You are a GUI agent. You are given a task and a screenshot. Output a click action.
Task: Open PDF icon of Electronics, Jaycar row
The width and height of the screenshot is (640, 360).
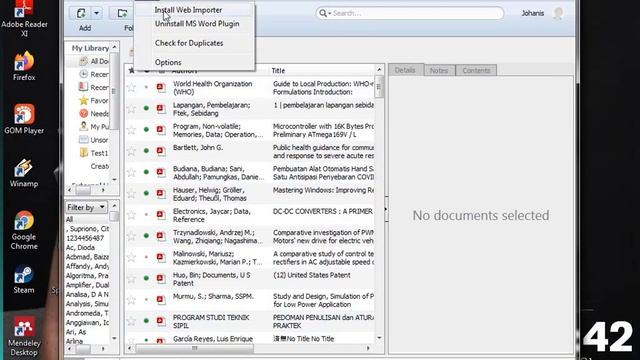tap(161, 215)
